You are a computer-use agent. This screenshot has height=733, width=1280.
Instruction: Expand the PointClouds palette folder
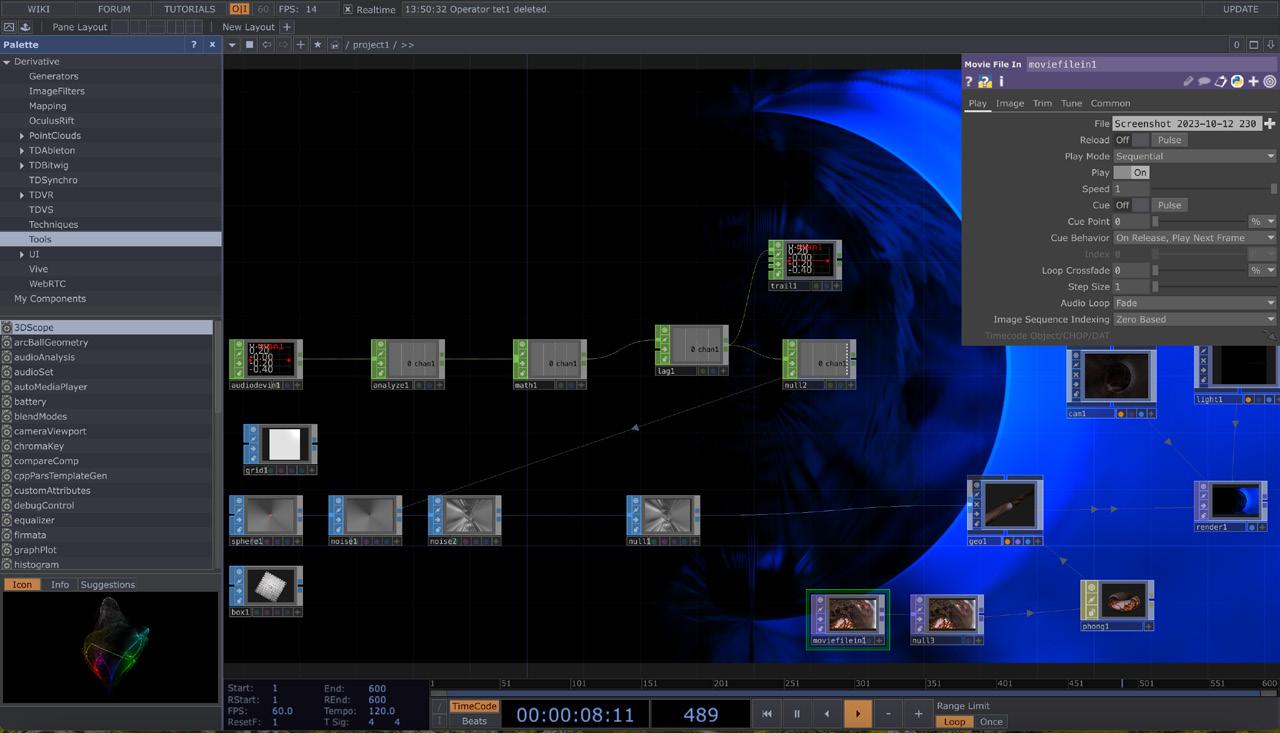tap(22, 136)
